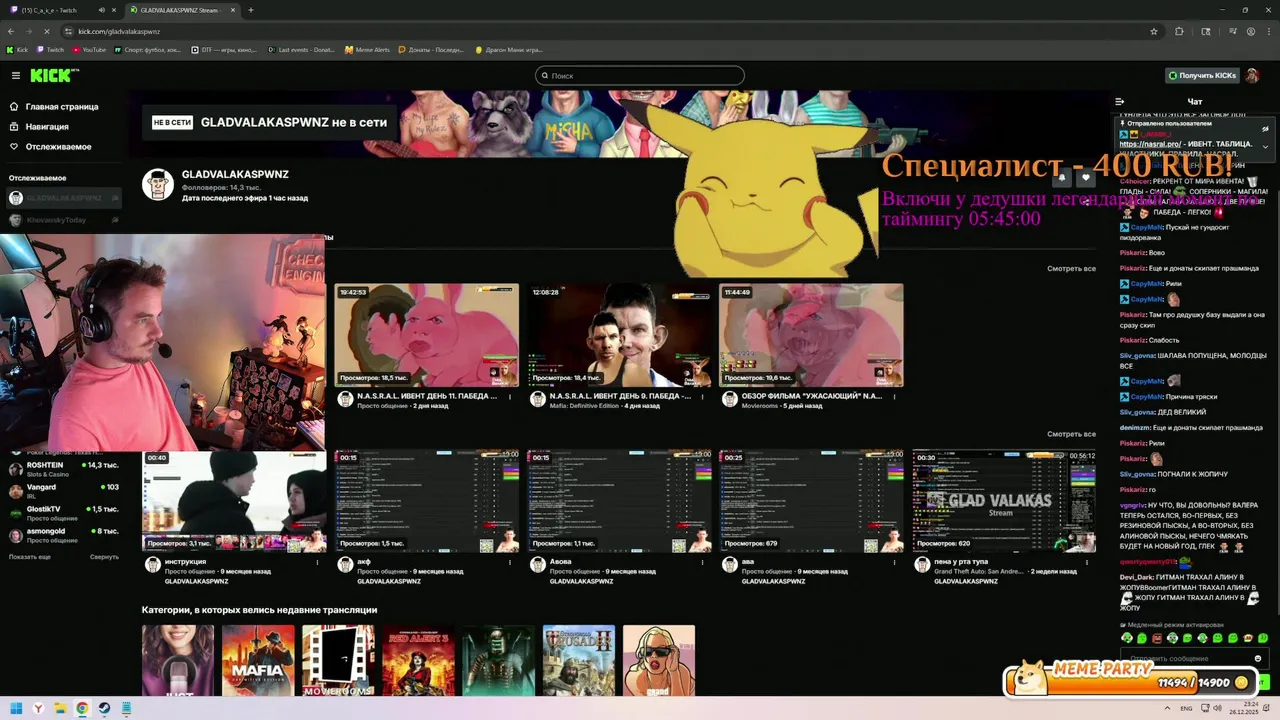
Task: Open options menu for инструкция clip
Action: (x=318, y=563)
